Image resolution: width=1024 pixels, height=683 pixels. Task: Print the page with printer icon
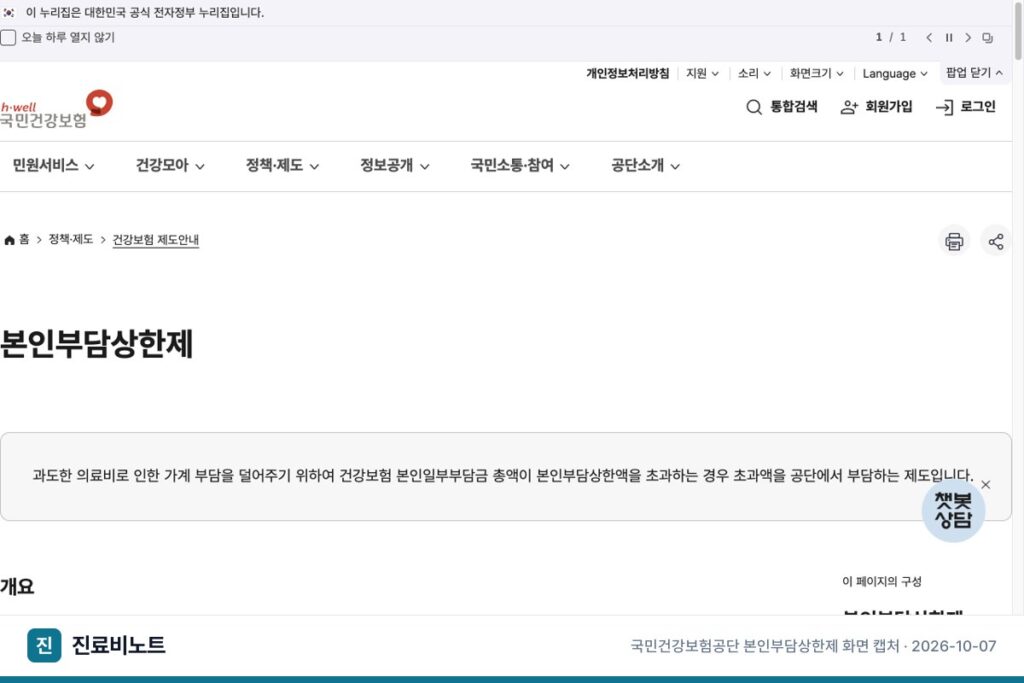click(x=954, y=242)
